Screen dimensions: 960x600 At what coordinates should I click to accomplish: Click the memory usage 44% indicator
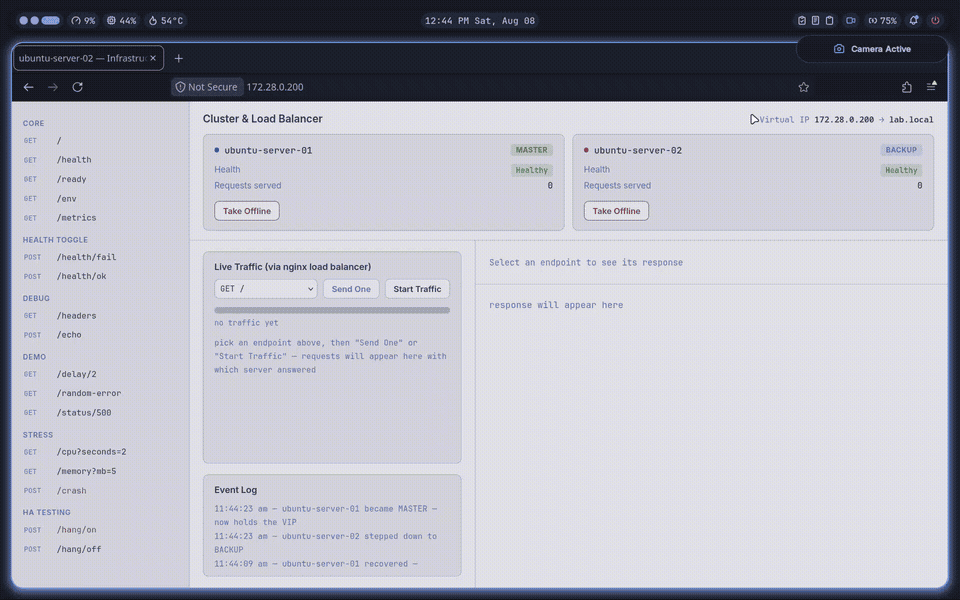coord(121,20)
